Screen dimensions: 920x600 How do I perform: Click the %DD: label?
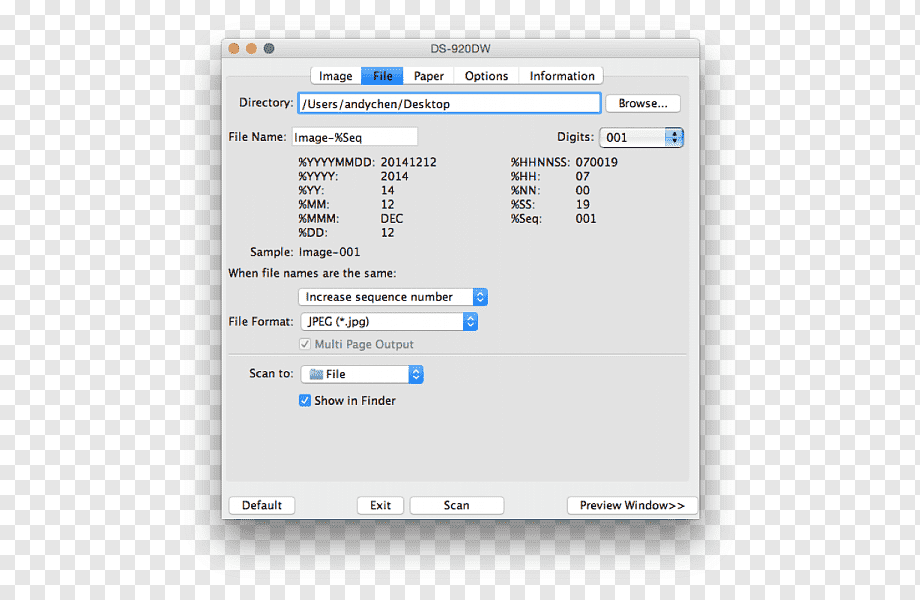coord(313,232)
